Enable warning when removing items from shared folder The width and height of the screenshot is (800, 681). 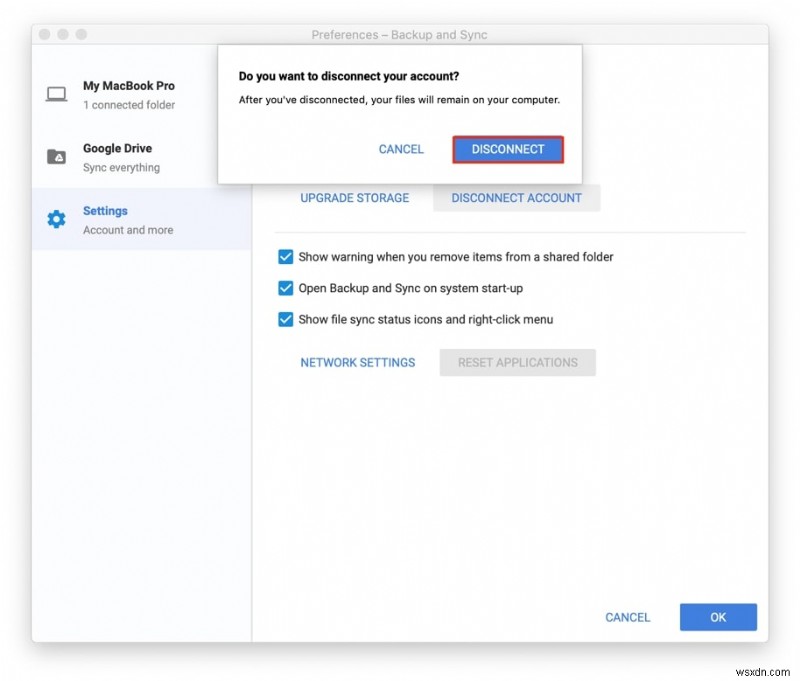coord(286,257)
